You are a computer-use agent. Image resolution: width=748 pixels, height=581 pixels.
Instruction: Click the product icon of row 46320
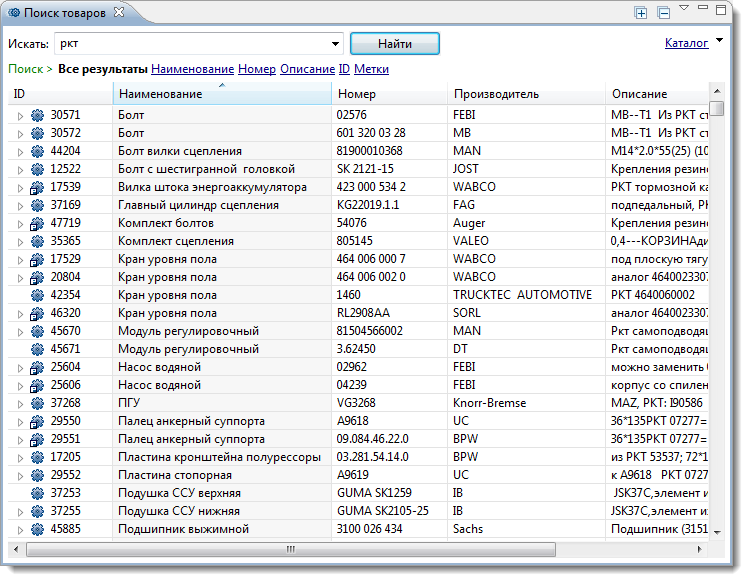point(37,313)
